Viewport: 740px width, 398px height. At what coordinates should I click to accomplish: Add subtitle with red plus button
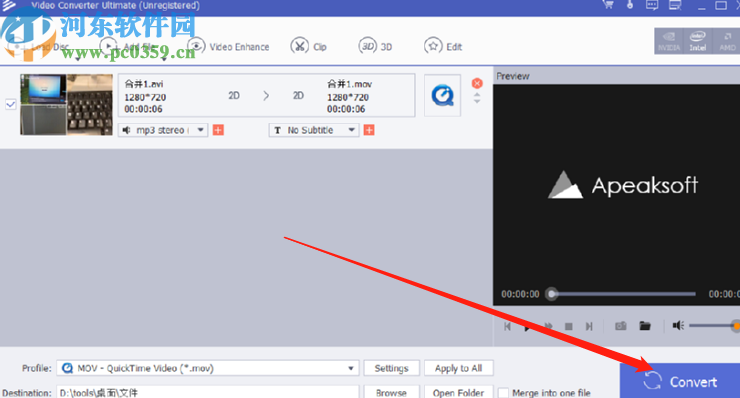pos(369,130)
